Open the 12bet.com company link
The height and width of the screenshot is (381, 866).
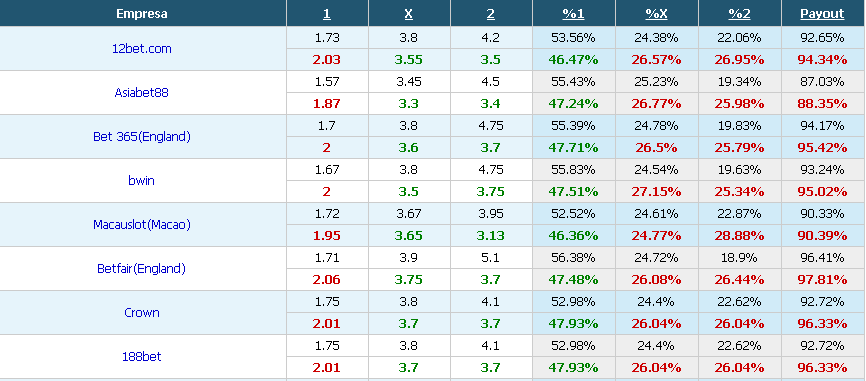(x=141, y=49)
